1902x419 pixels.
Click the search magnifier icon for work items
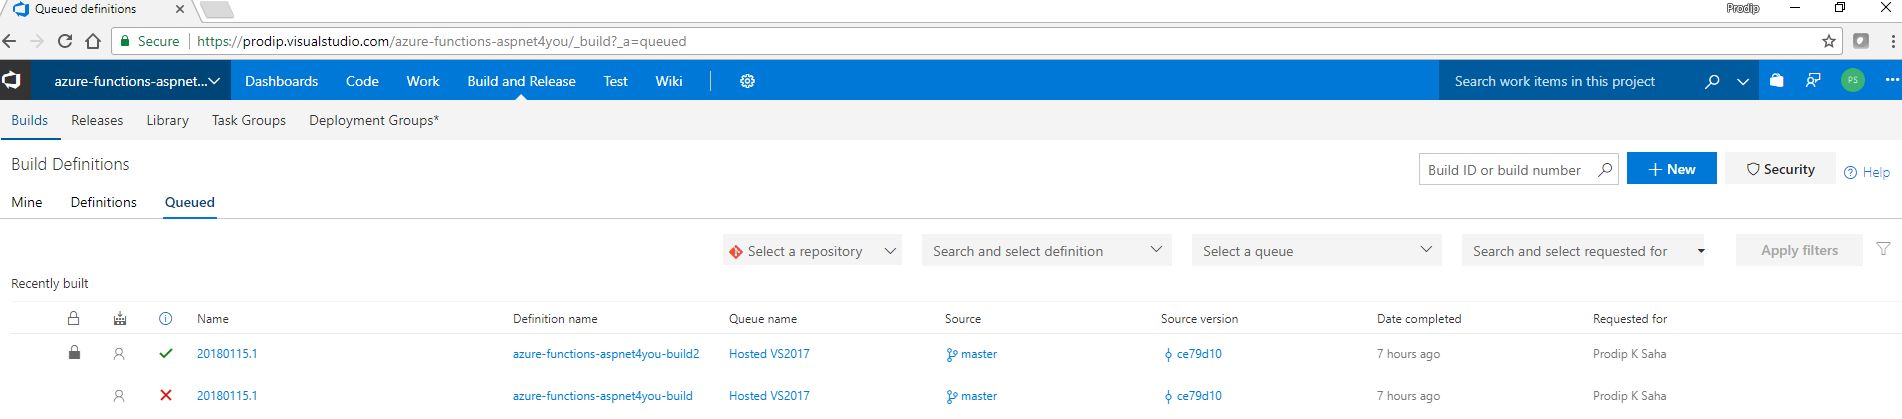tap(1712, 81)
